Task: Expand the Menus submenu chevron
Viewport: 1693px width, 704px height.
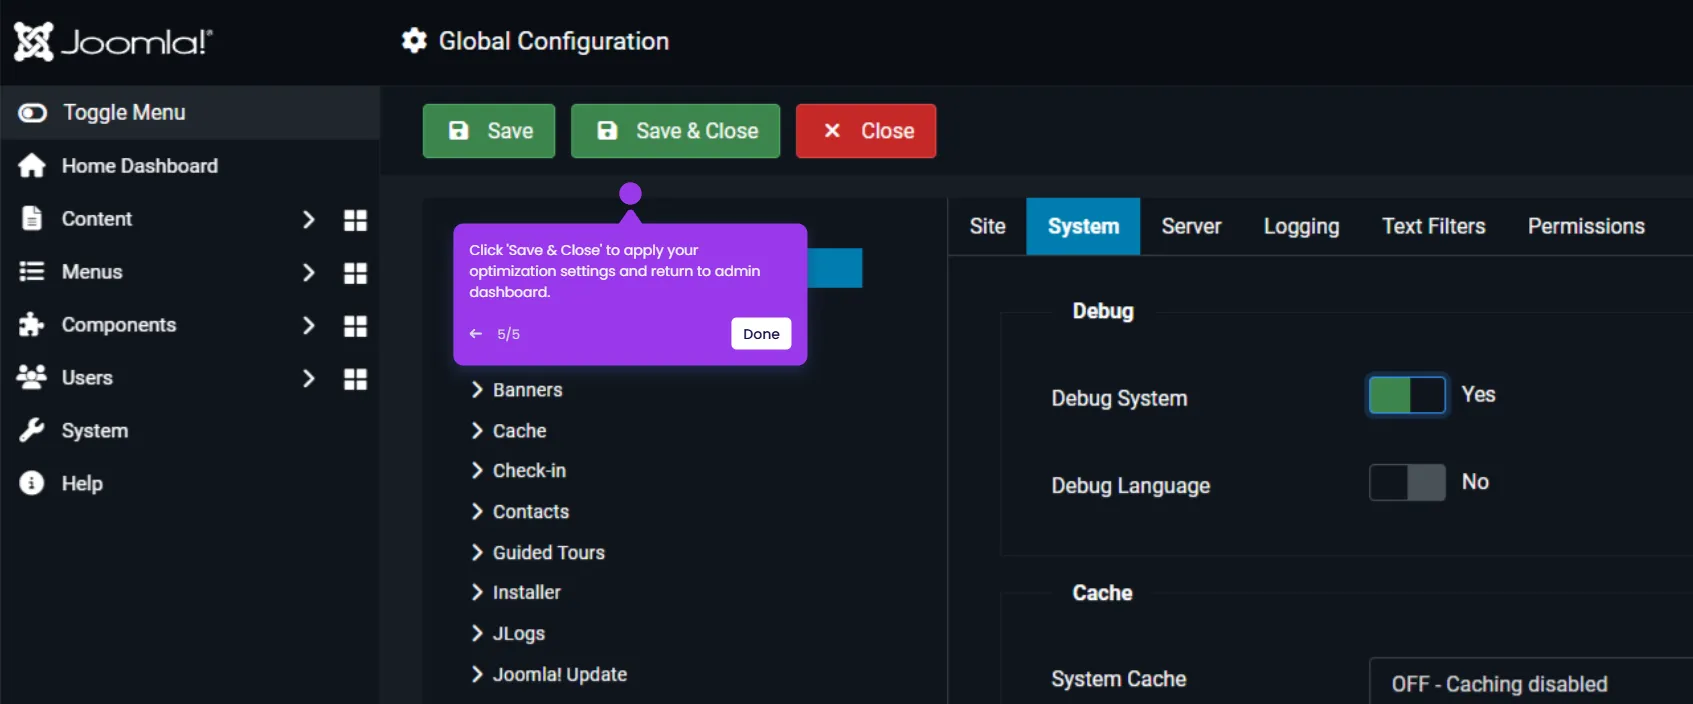Action: 308,272
